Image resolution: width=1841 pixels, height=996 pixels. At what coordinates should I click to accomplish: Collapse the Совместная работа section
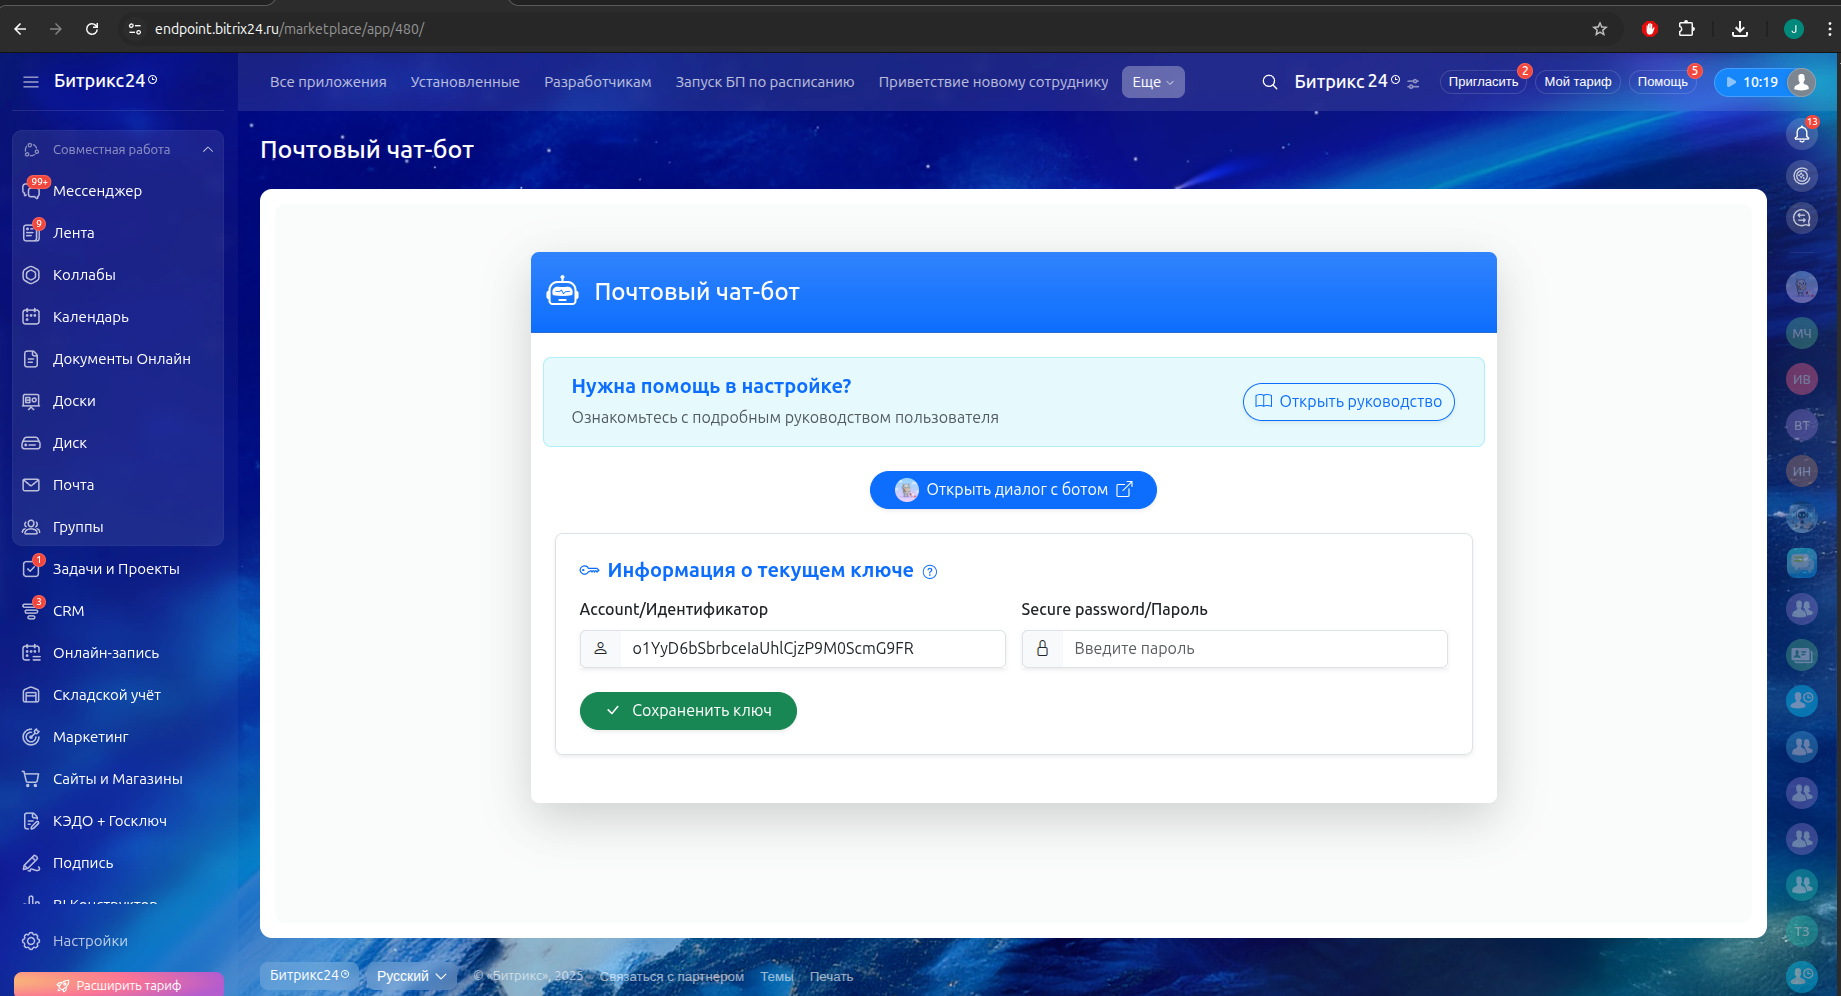click(x=208, y=150)
